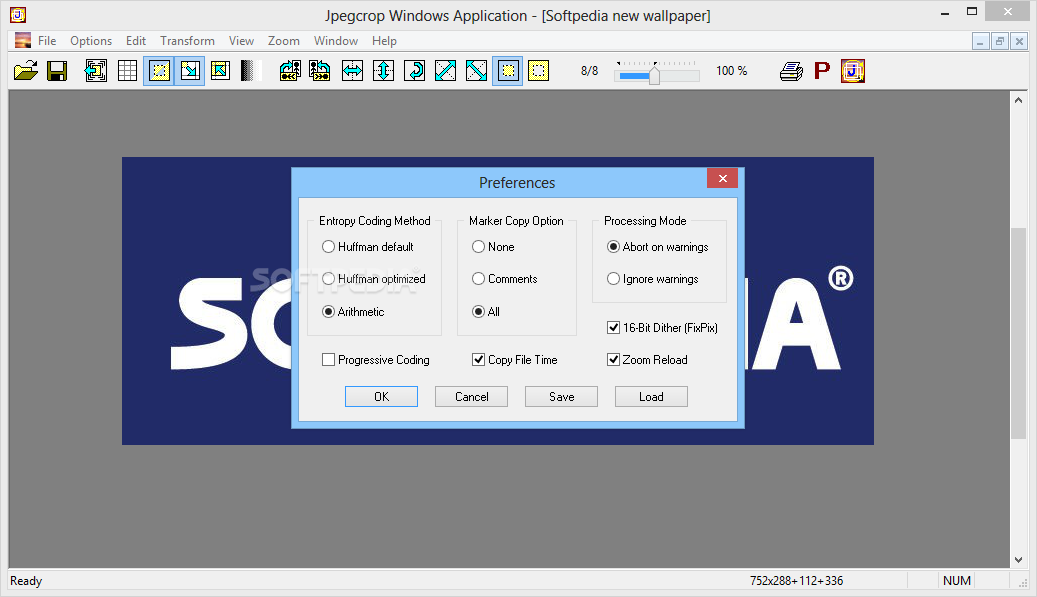The image size is (1037, 597).
Task: Toggle the grid display icon
Action: pyautogui.click(x=127, y=71)
